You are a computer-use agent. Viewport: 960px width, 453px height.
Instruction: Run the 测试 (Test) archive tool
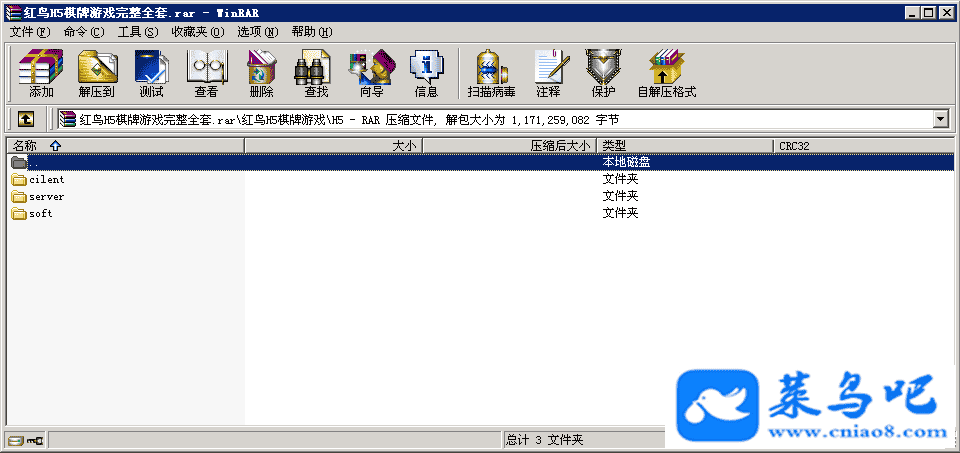tap(151, 73)
